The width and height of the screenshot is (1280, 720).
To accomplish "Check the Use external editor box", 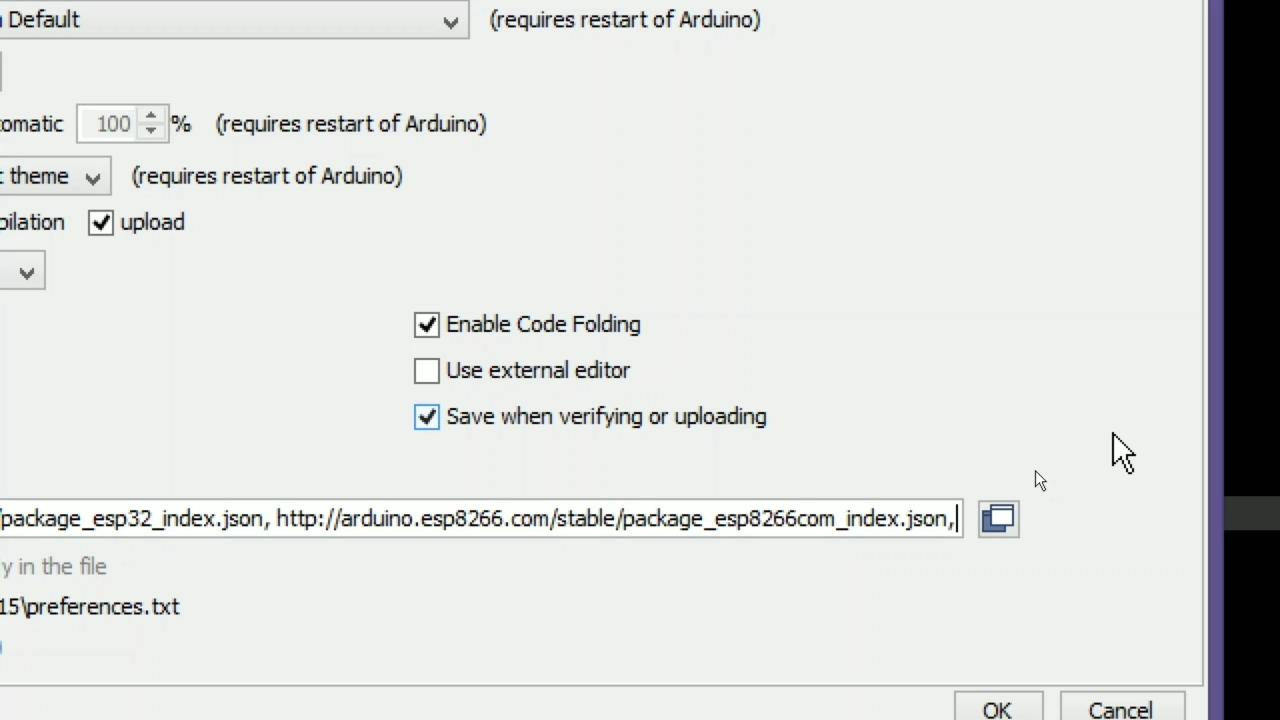I will pyautogui.click(x=427, y=370).
